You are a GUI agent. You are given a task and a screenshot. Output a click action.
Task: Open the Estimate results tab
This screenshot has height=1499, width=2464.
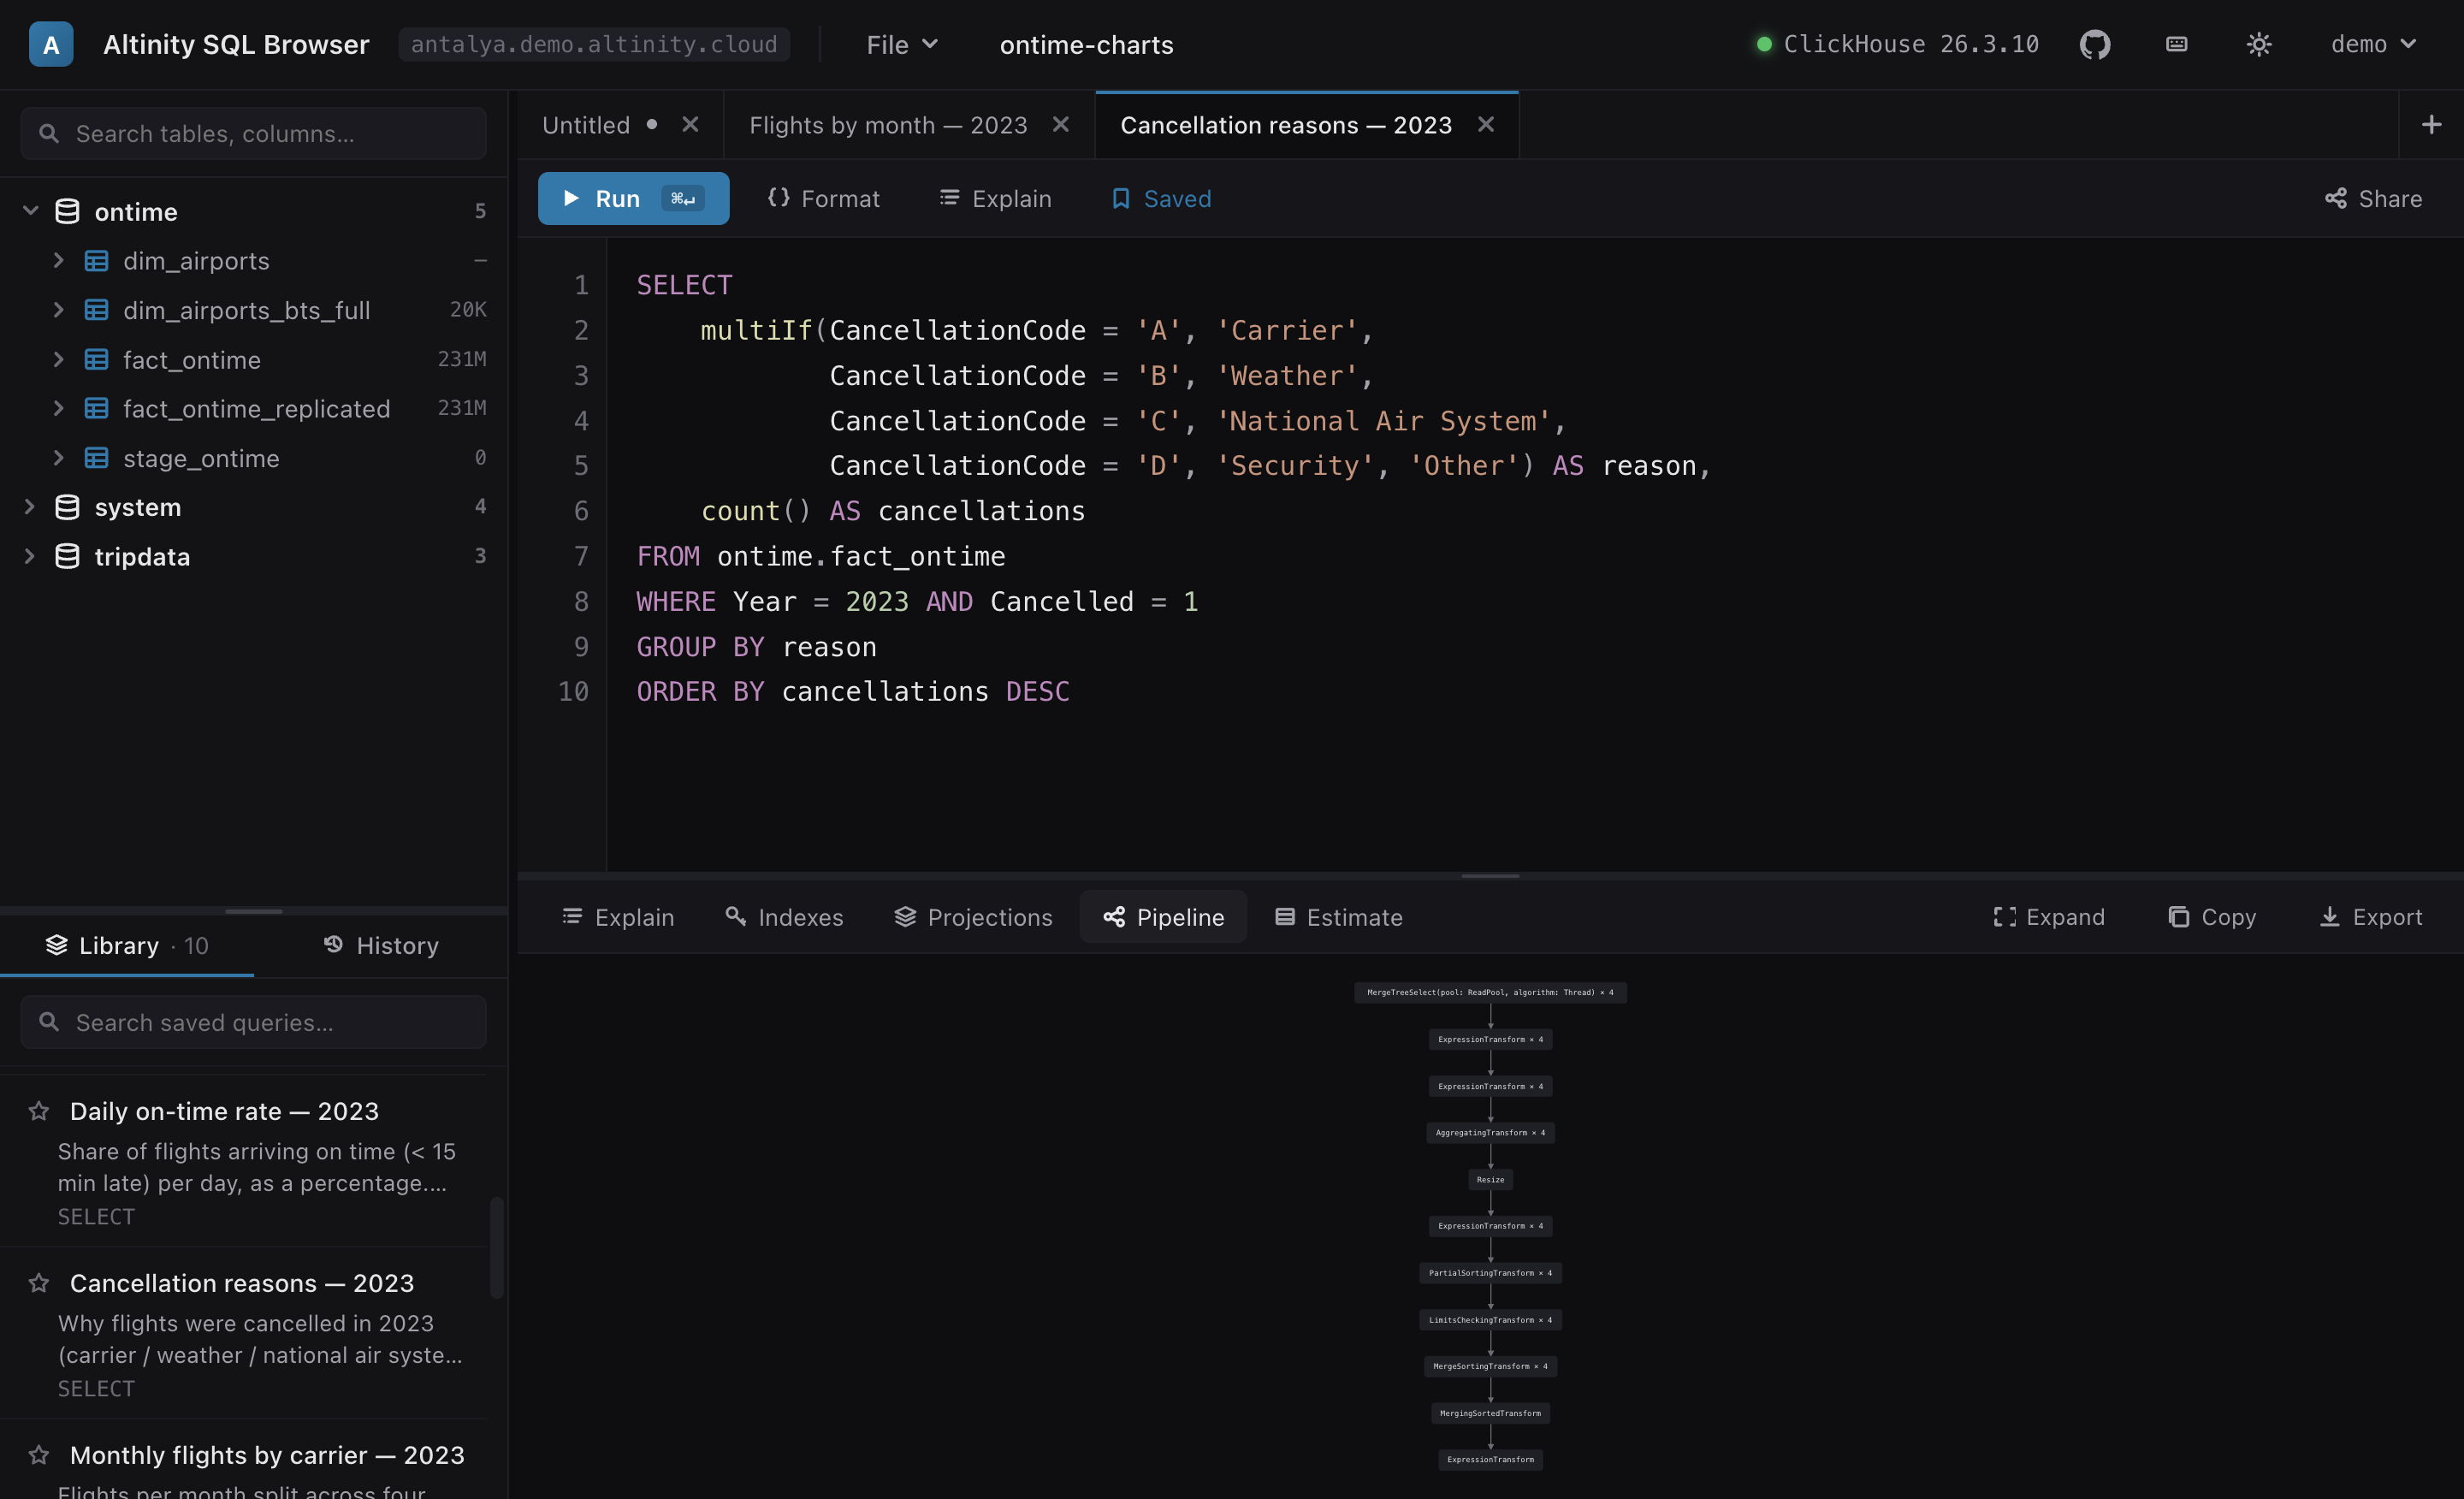pos(1338,917)
